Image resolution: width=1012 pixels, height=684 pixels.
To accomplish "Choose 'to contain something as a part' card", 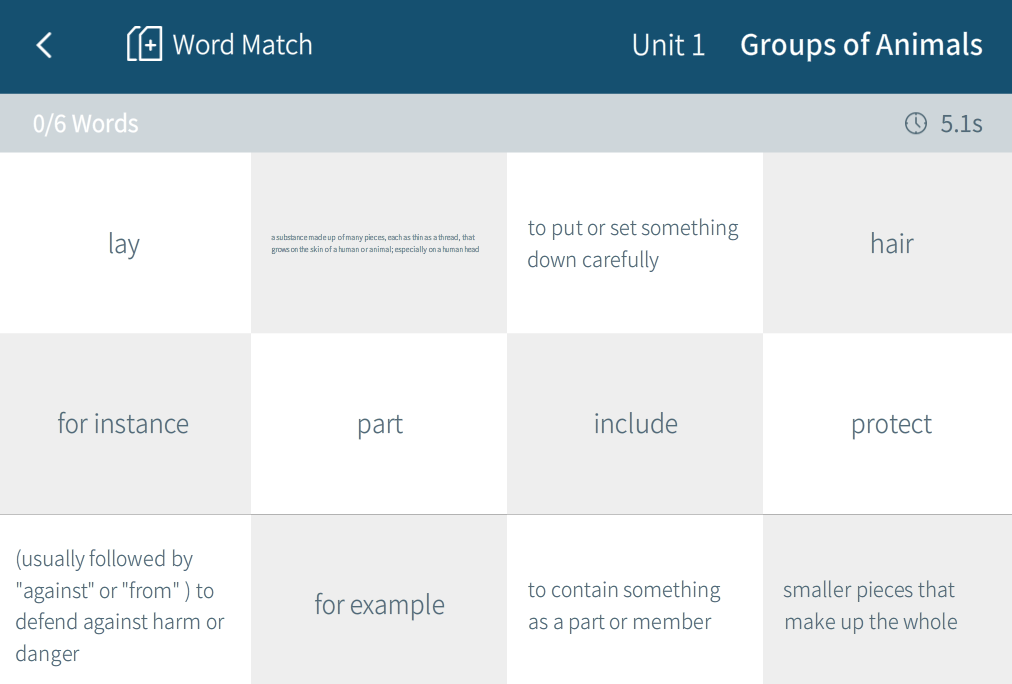I will 635,605.
